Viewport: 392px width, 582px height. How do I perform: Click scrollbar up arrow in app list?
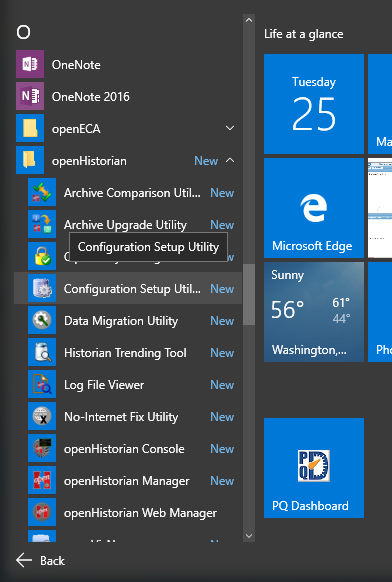pyautogui.click(x=249, y=20)
